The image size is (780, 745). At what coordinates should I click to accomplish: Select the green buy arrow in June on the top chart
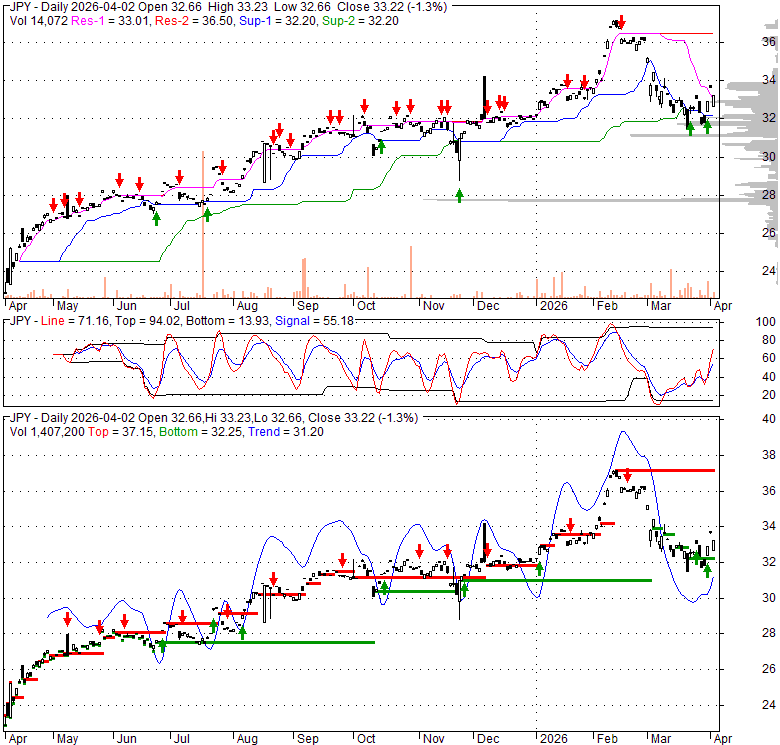[x=157, y=217]
